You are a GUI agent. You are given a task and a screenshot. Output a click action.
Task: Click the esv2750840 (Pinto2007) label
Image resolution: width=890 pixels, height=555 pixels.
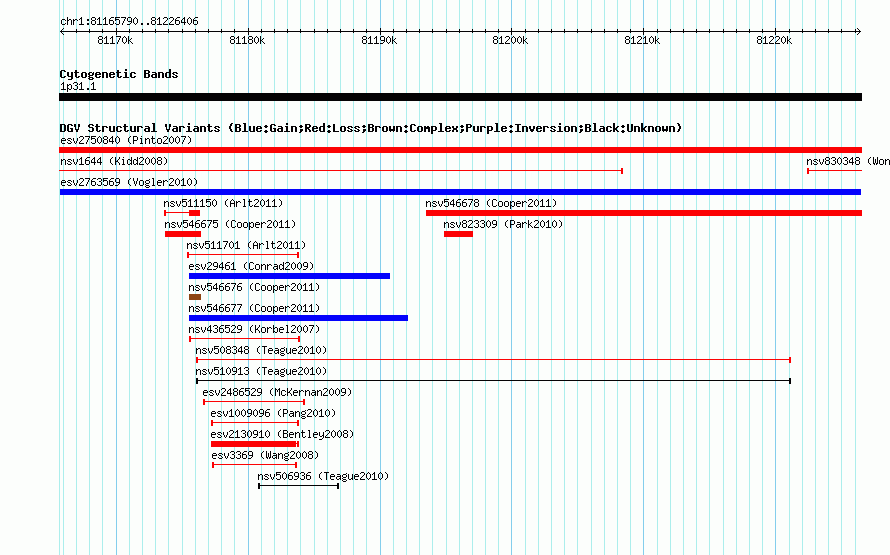coord(126,140)
